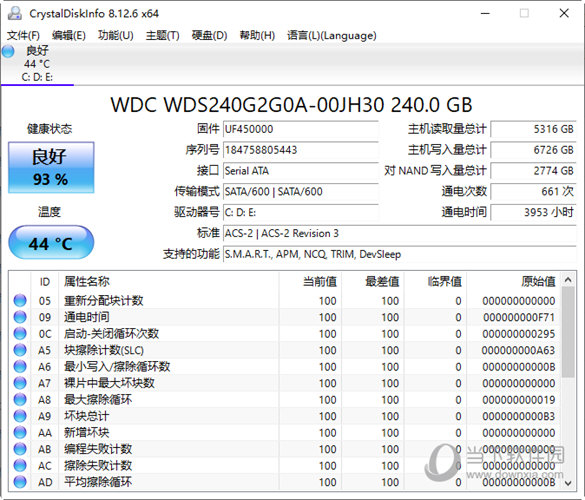Click the 序列号 field showing 184758805443

[301, 150]
